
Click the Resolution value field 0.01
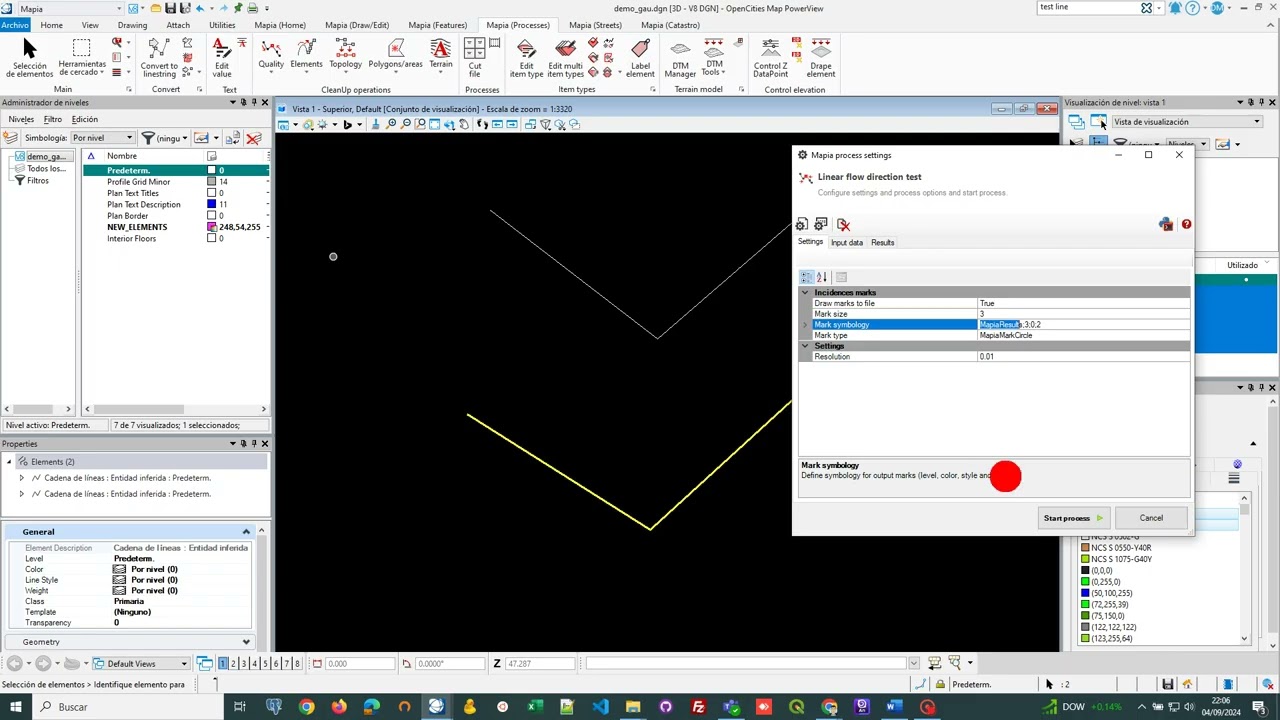pyautogui.click(x=1083, y=357)
